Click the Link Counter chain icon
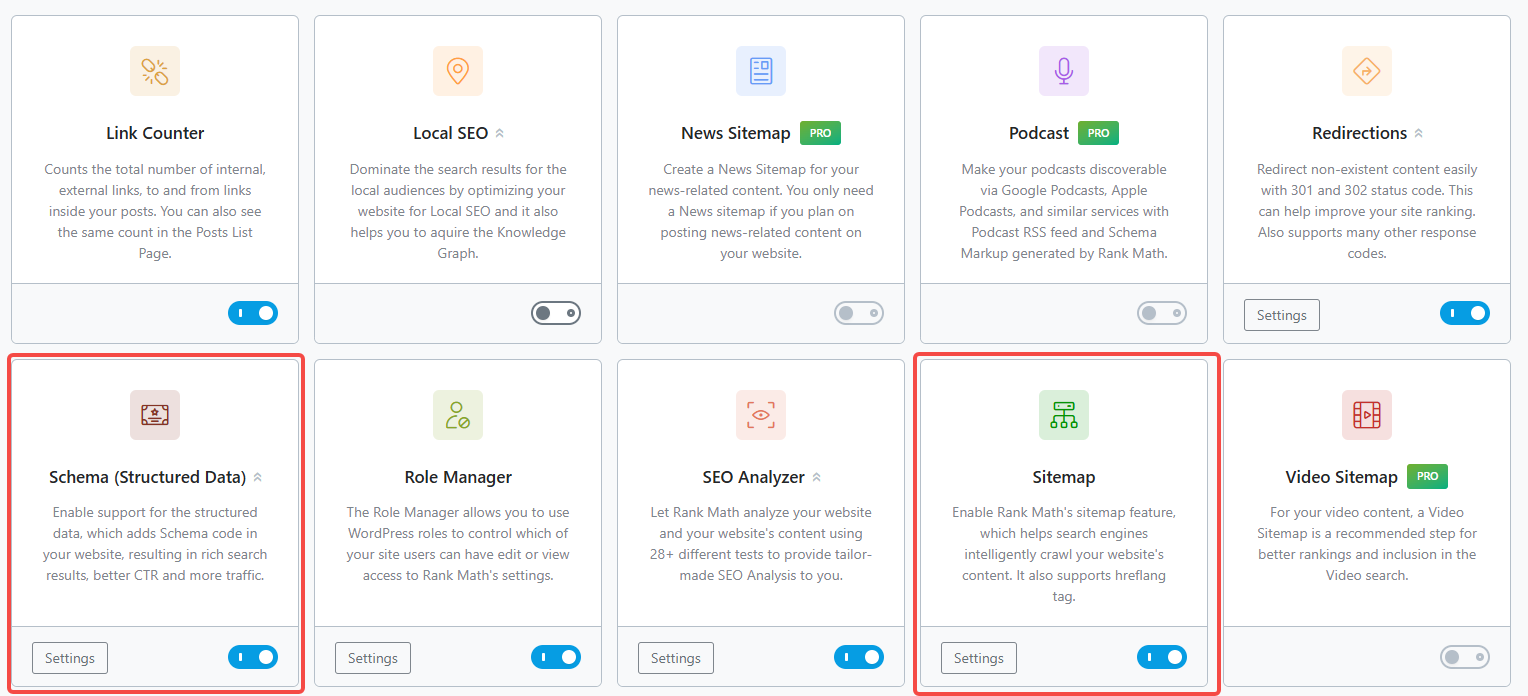 coord(155,71)
